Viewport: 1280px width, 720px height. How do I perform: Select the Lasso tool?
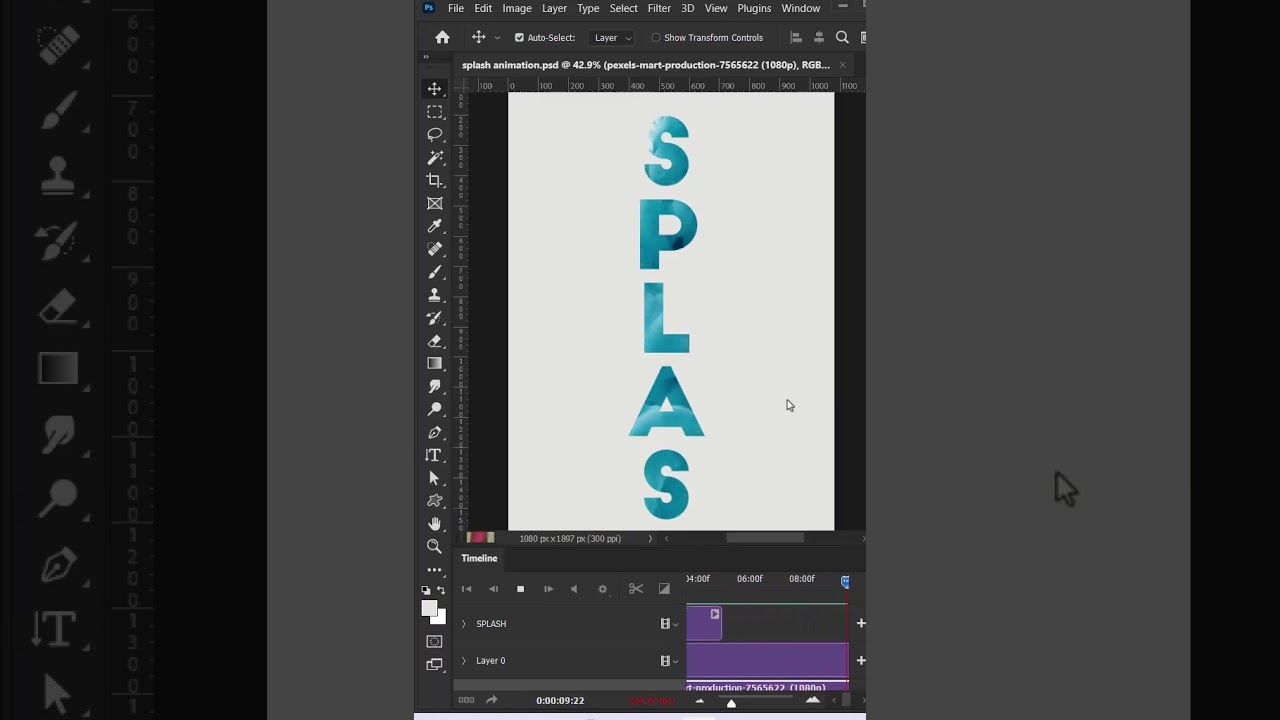click(434, 135)
